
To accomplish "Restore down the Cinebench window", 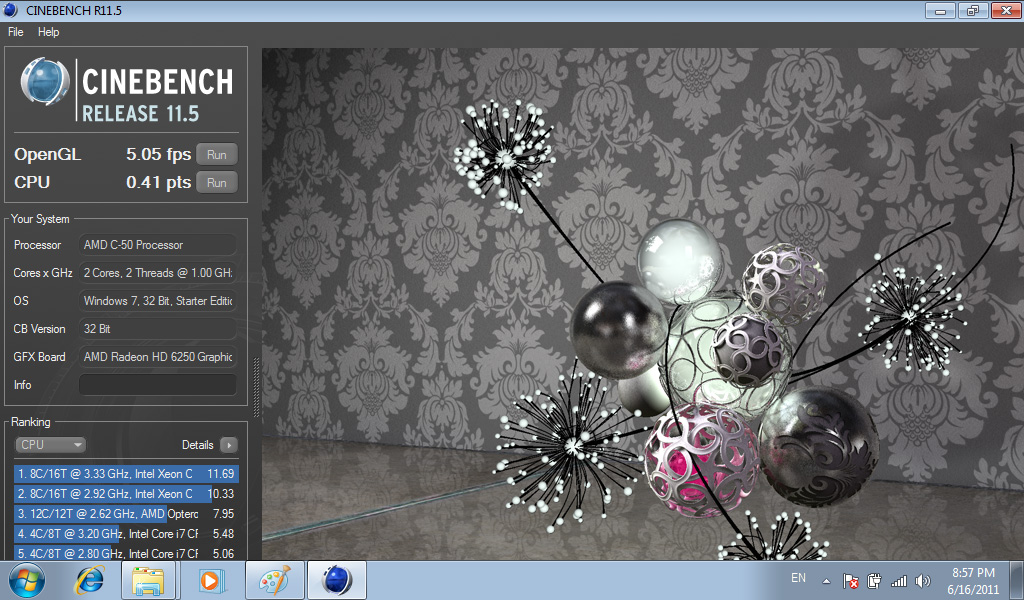I will [x=973, y=10].
